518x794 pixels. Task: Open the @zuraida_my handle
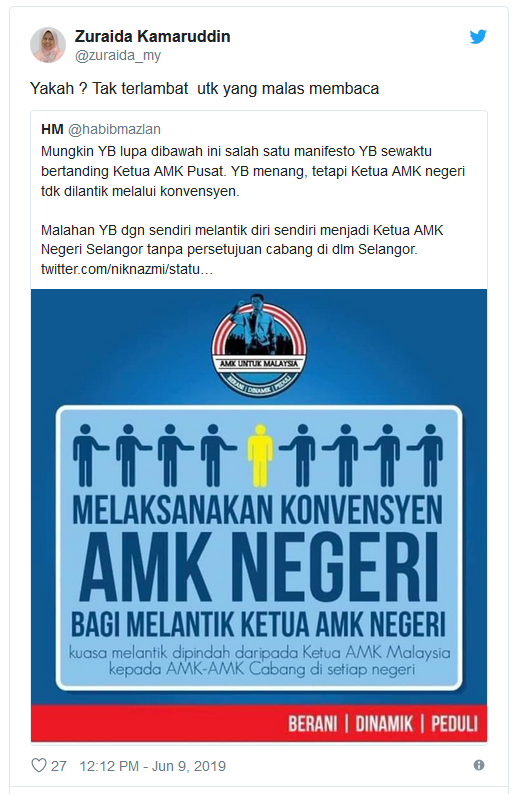(118, 55)
